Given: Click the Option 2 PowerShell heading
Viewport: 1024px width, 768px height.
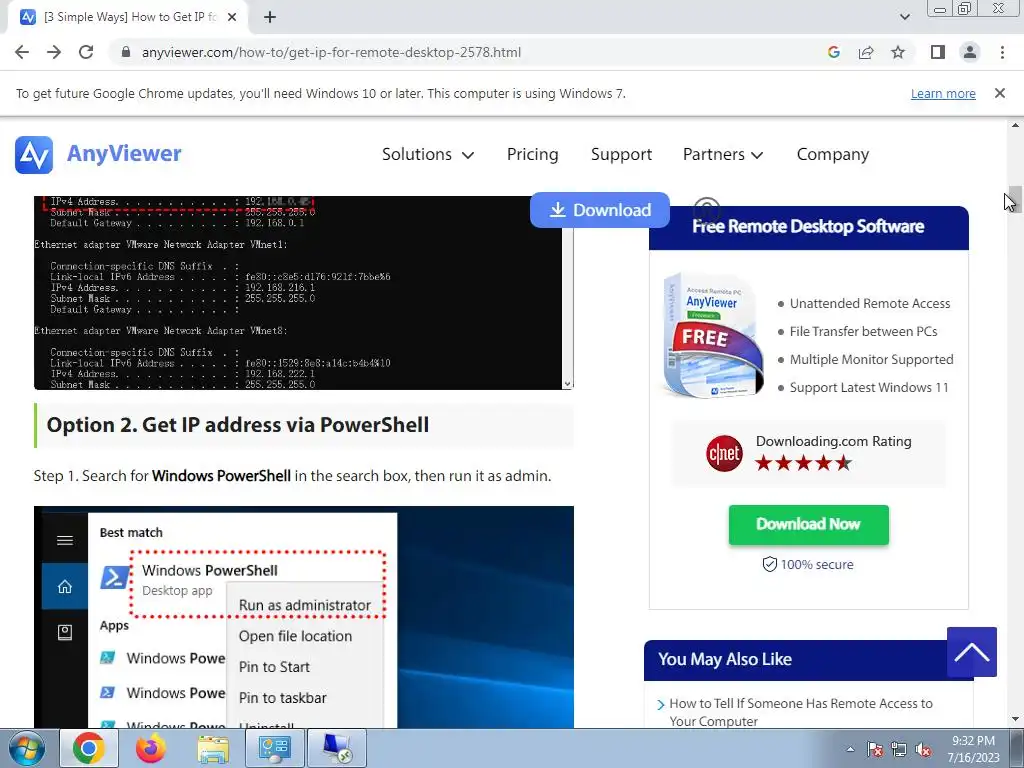Looking at the screenshot, I should (238, 425).
